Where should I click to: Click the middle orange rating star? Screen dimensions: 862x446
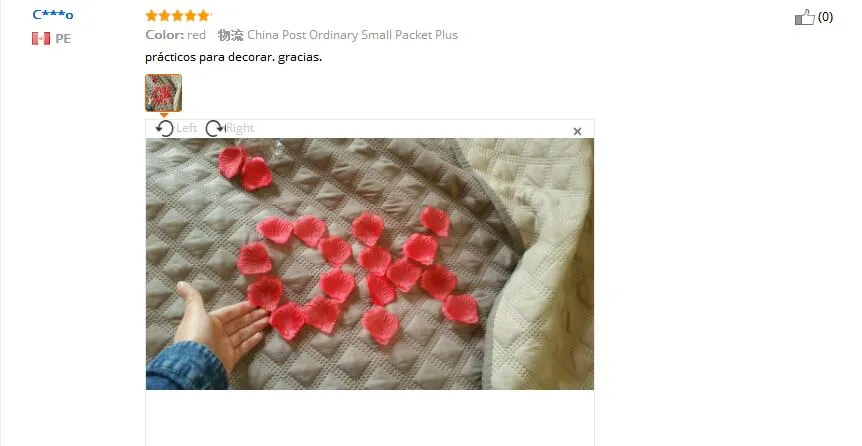(178, 15)
